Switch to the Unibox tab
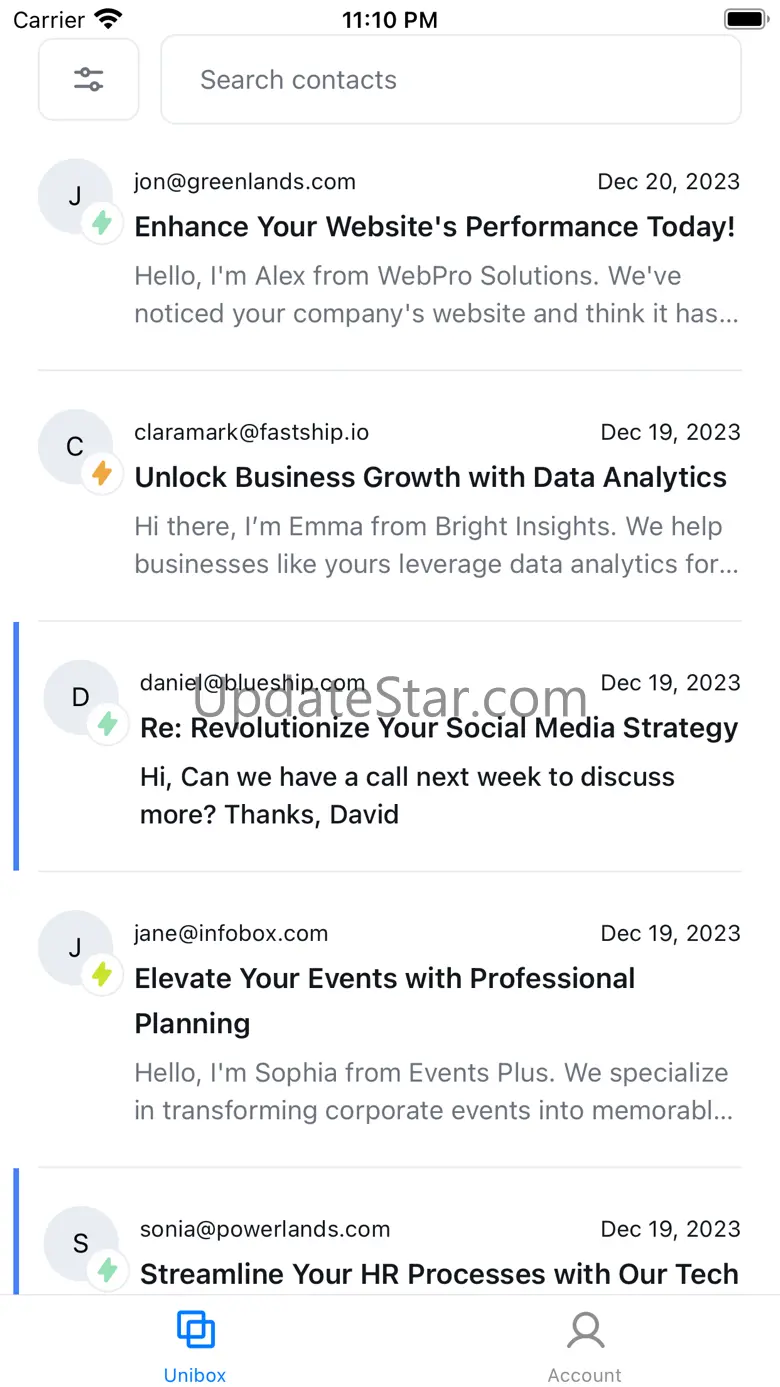Screen dimensions: 780x1387 pyautogui.click(x=195, y=1344)
